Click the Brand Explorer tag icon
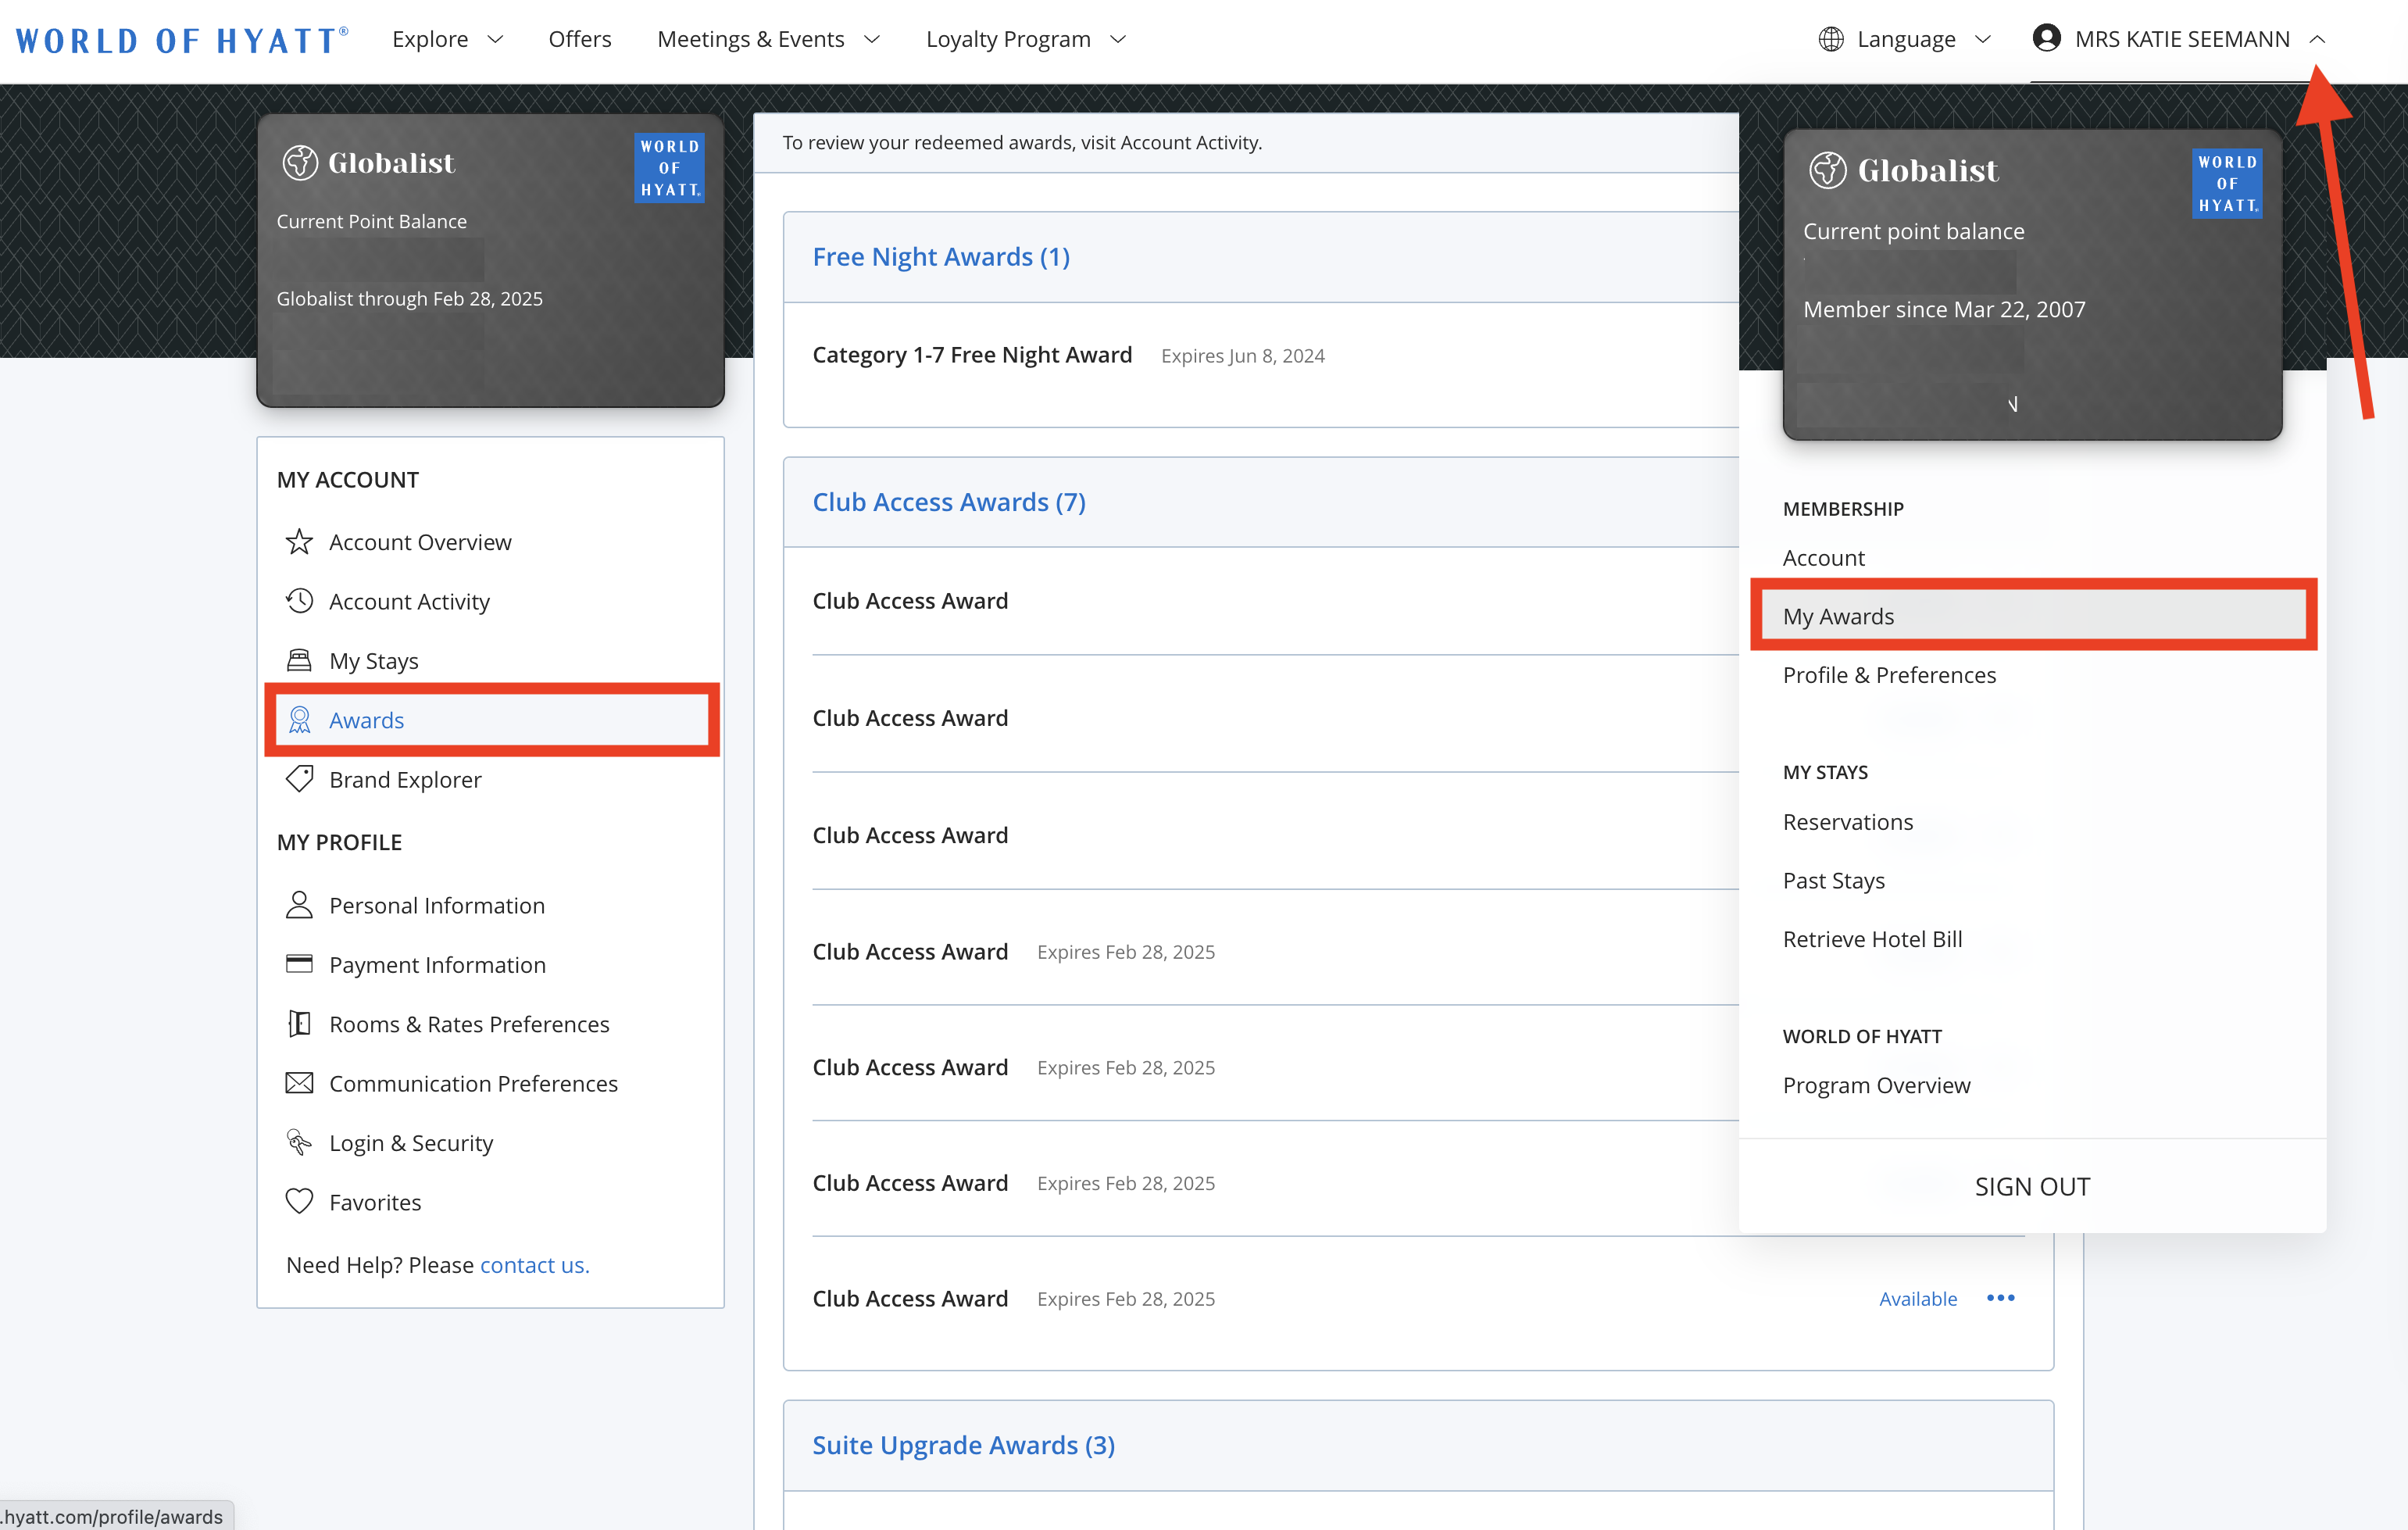 point(299,779)
